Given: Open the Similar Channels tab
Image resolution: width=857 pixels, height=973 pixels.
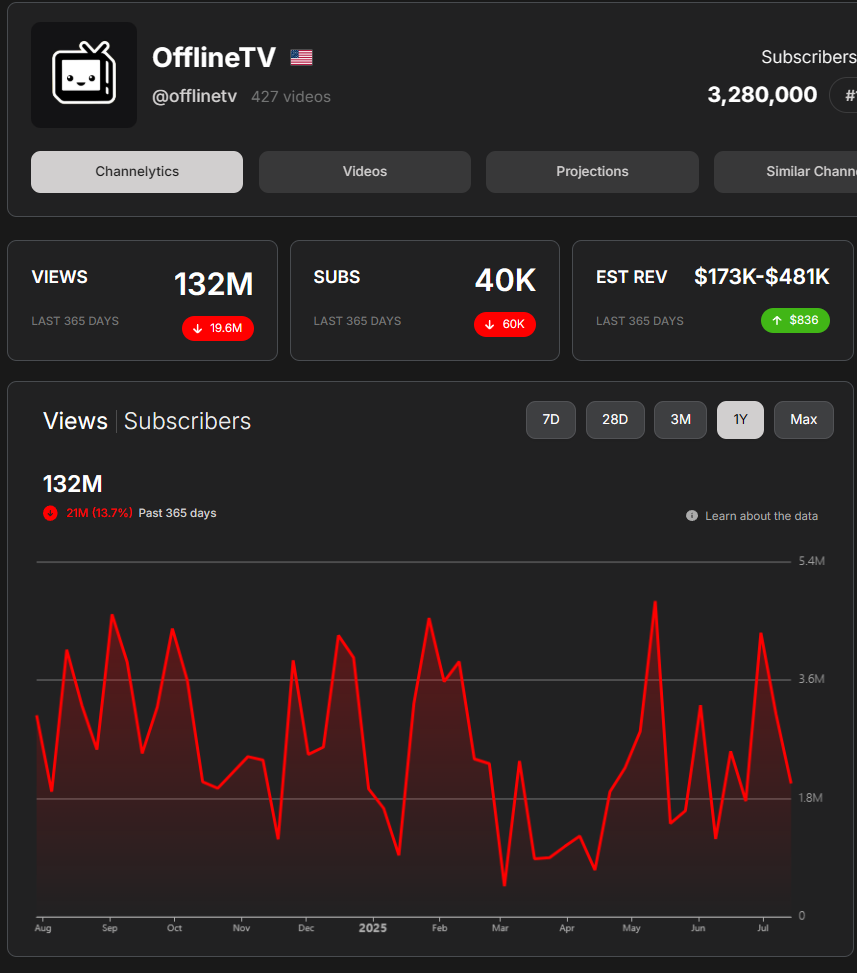Looking at the screenshot, I should point(786,172).
